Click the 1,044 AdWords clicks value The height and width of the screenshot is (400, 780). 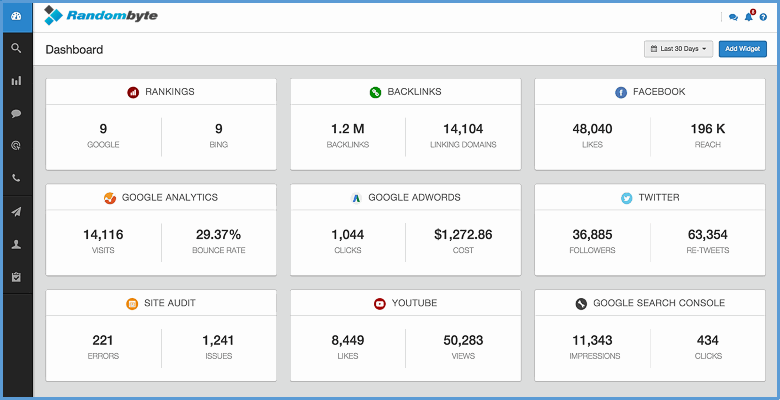pos(348,234)
